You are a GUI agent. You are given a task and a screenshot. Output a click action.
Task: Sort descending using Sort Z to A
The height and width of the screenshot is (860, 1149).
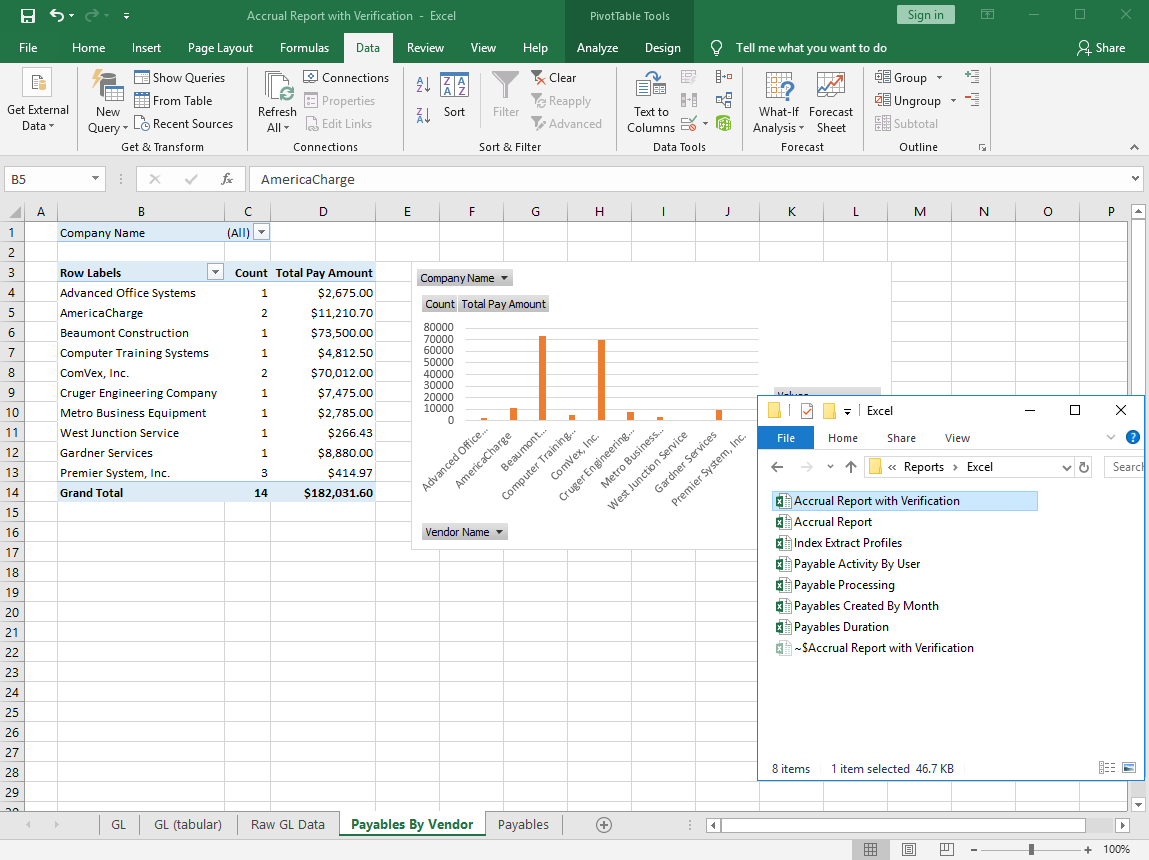pyautogui.click(x=422, y=117)
